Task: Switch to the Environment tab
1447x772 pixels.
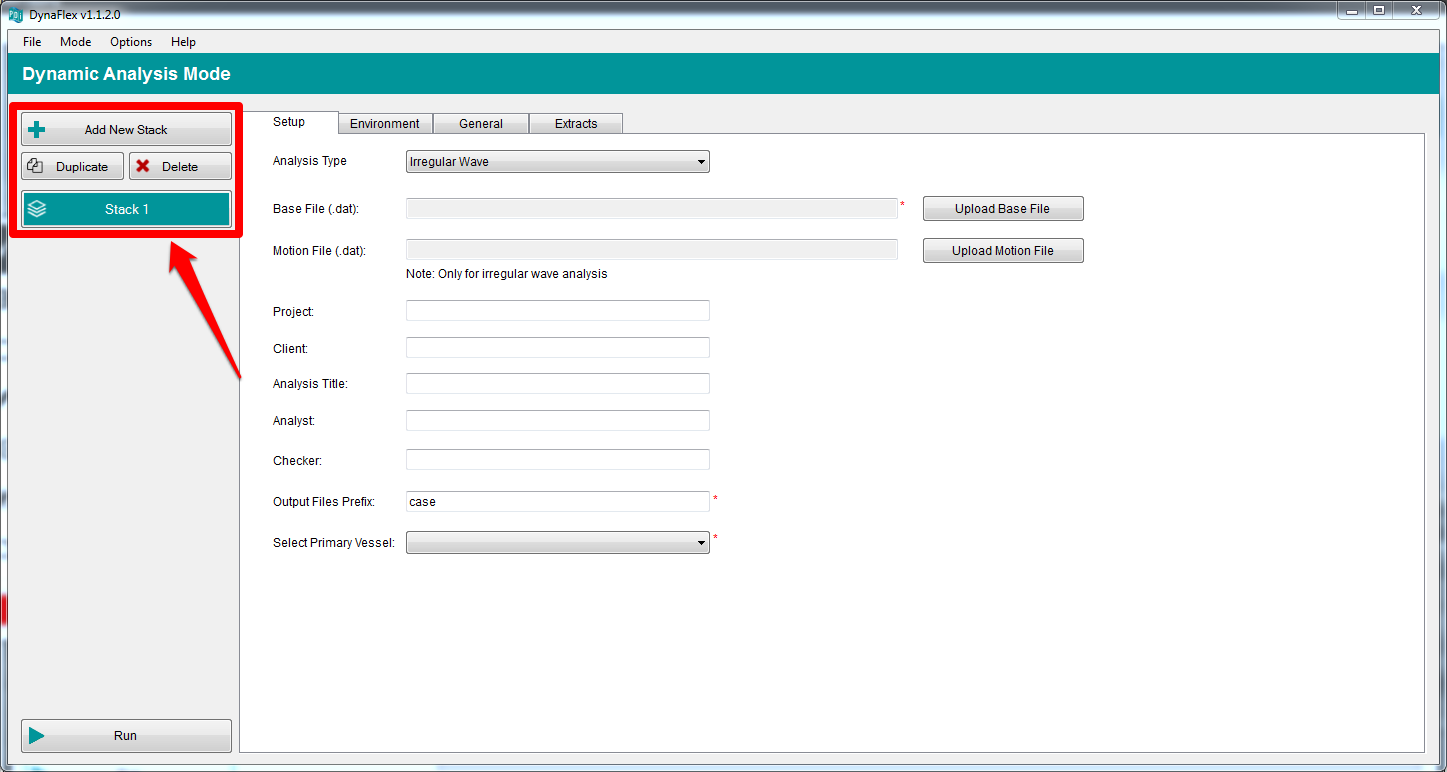Action: click(x=385, y=124)
